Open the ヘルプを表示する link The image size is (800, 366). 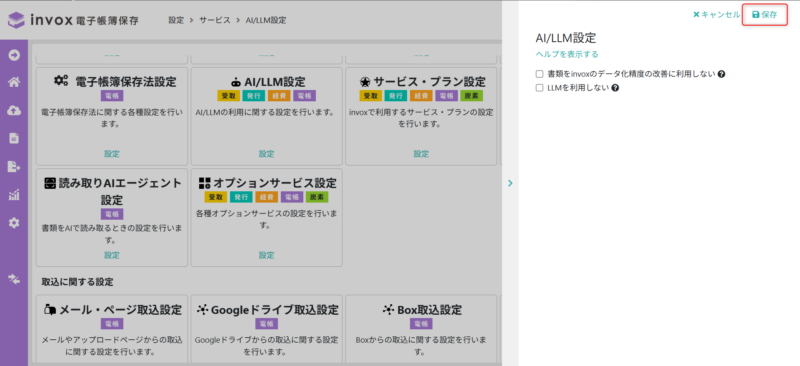click(567, 54)
